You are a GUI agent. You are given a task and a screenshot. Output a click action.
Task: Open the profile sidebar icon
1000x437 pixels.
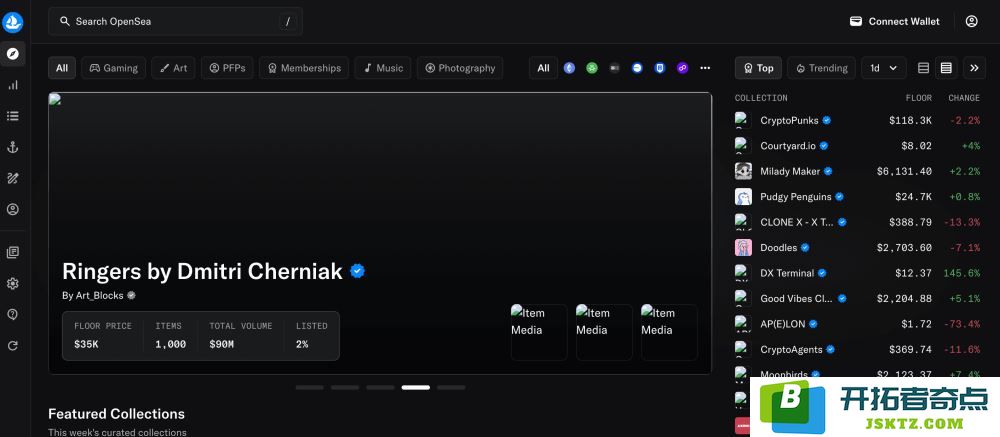pyautogui.click(x=13, y=209)
